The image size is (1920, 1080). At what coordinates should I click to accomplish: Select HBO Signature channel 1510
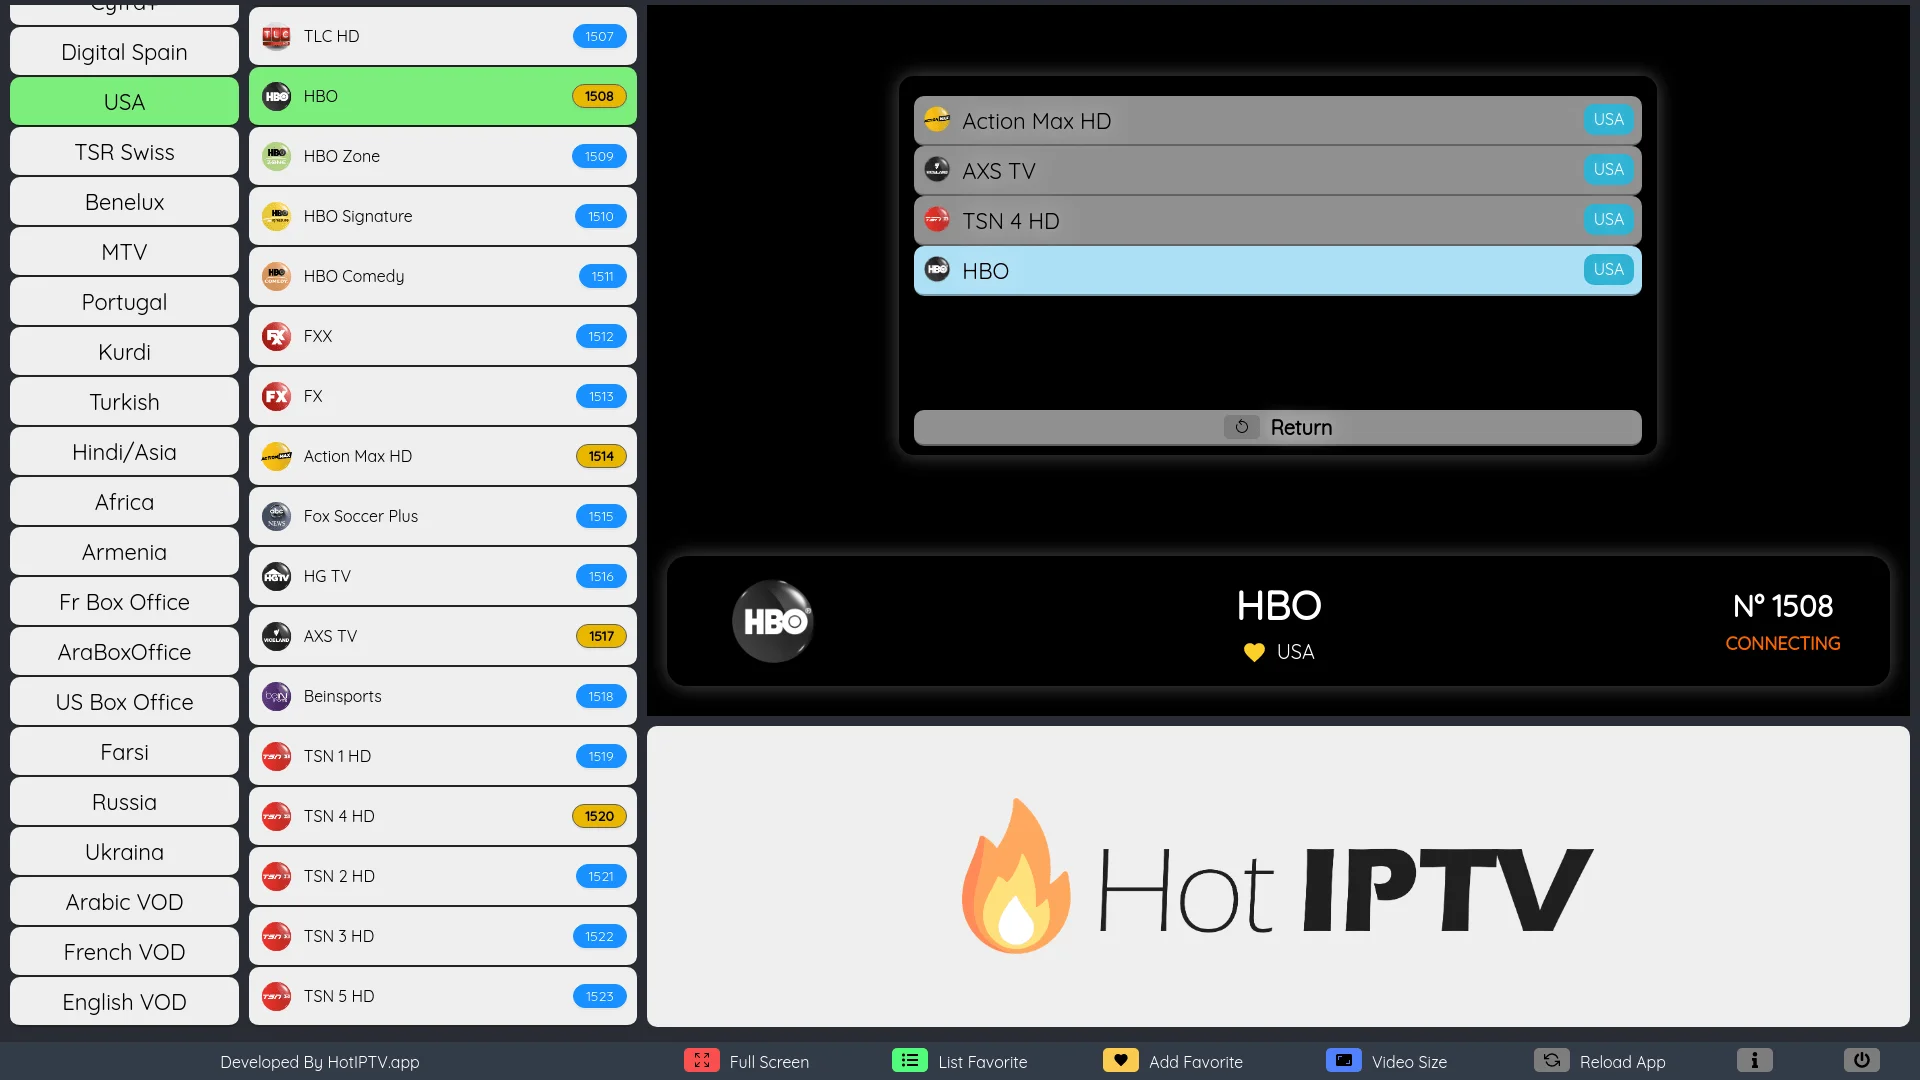coord(442,216)
